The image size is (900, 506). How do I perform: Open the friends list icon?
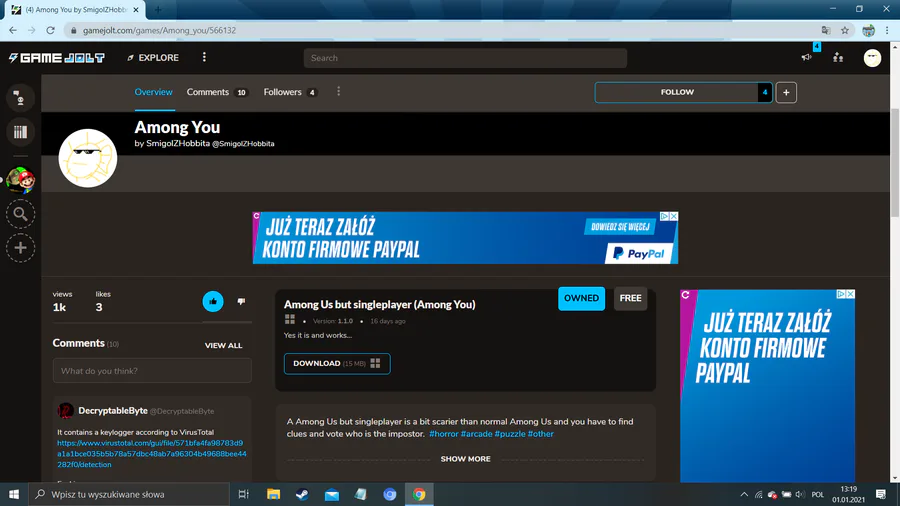tap(838, 57)
